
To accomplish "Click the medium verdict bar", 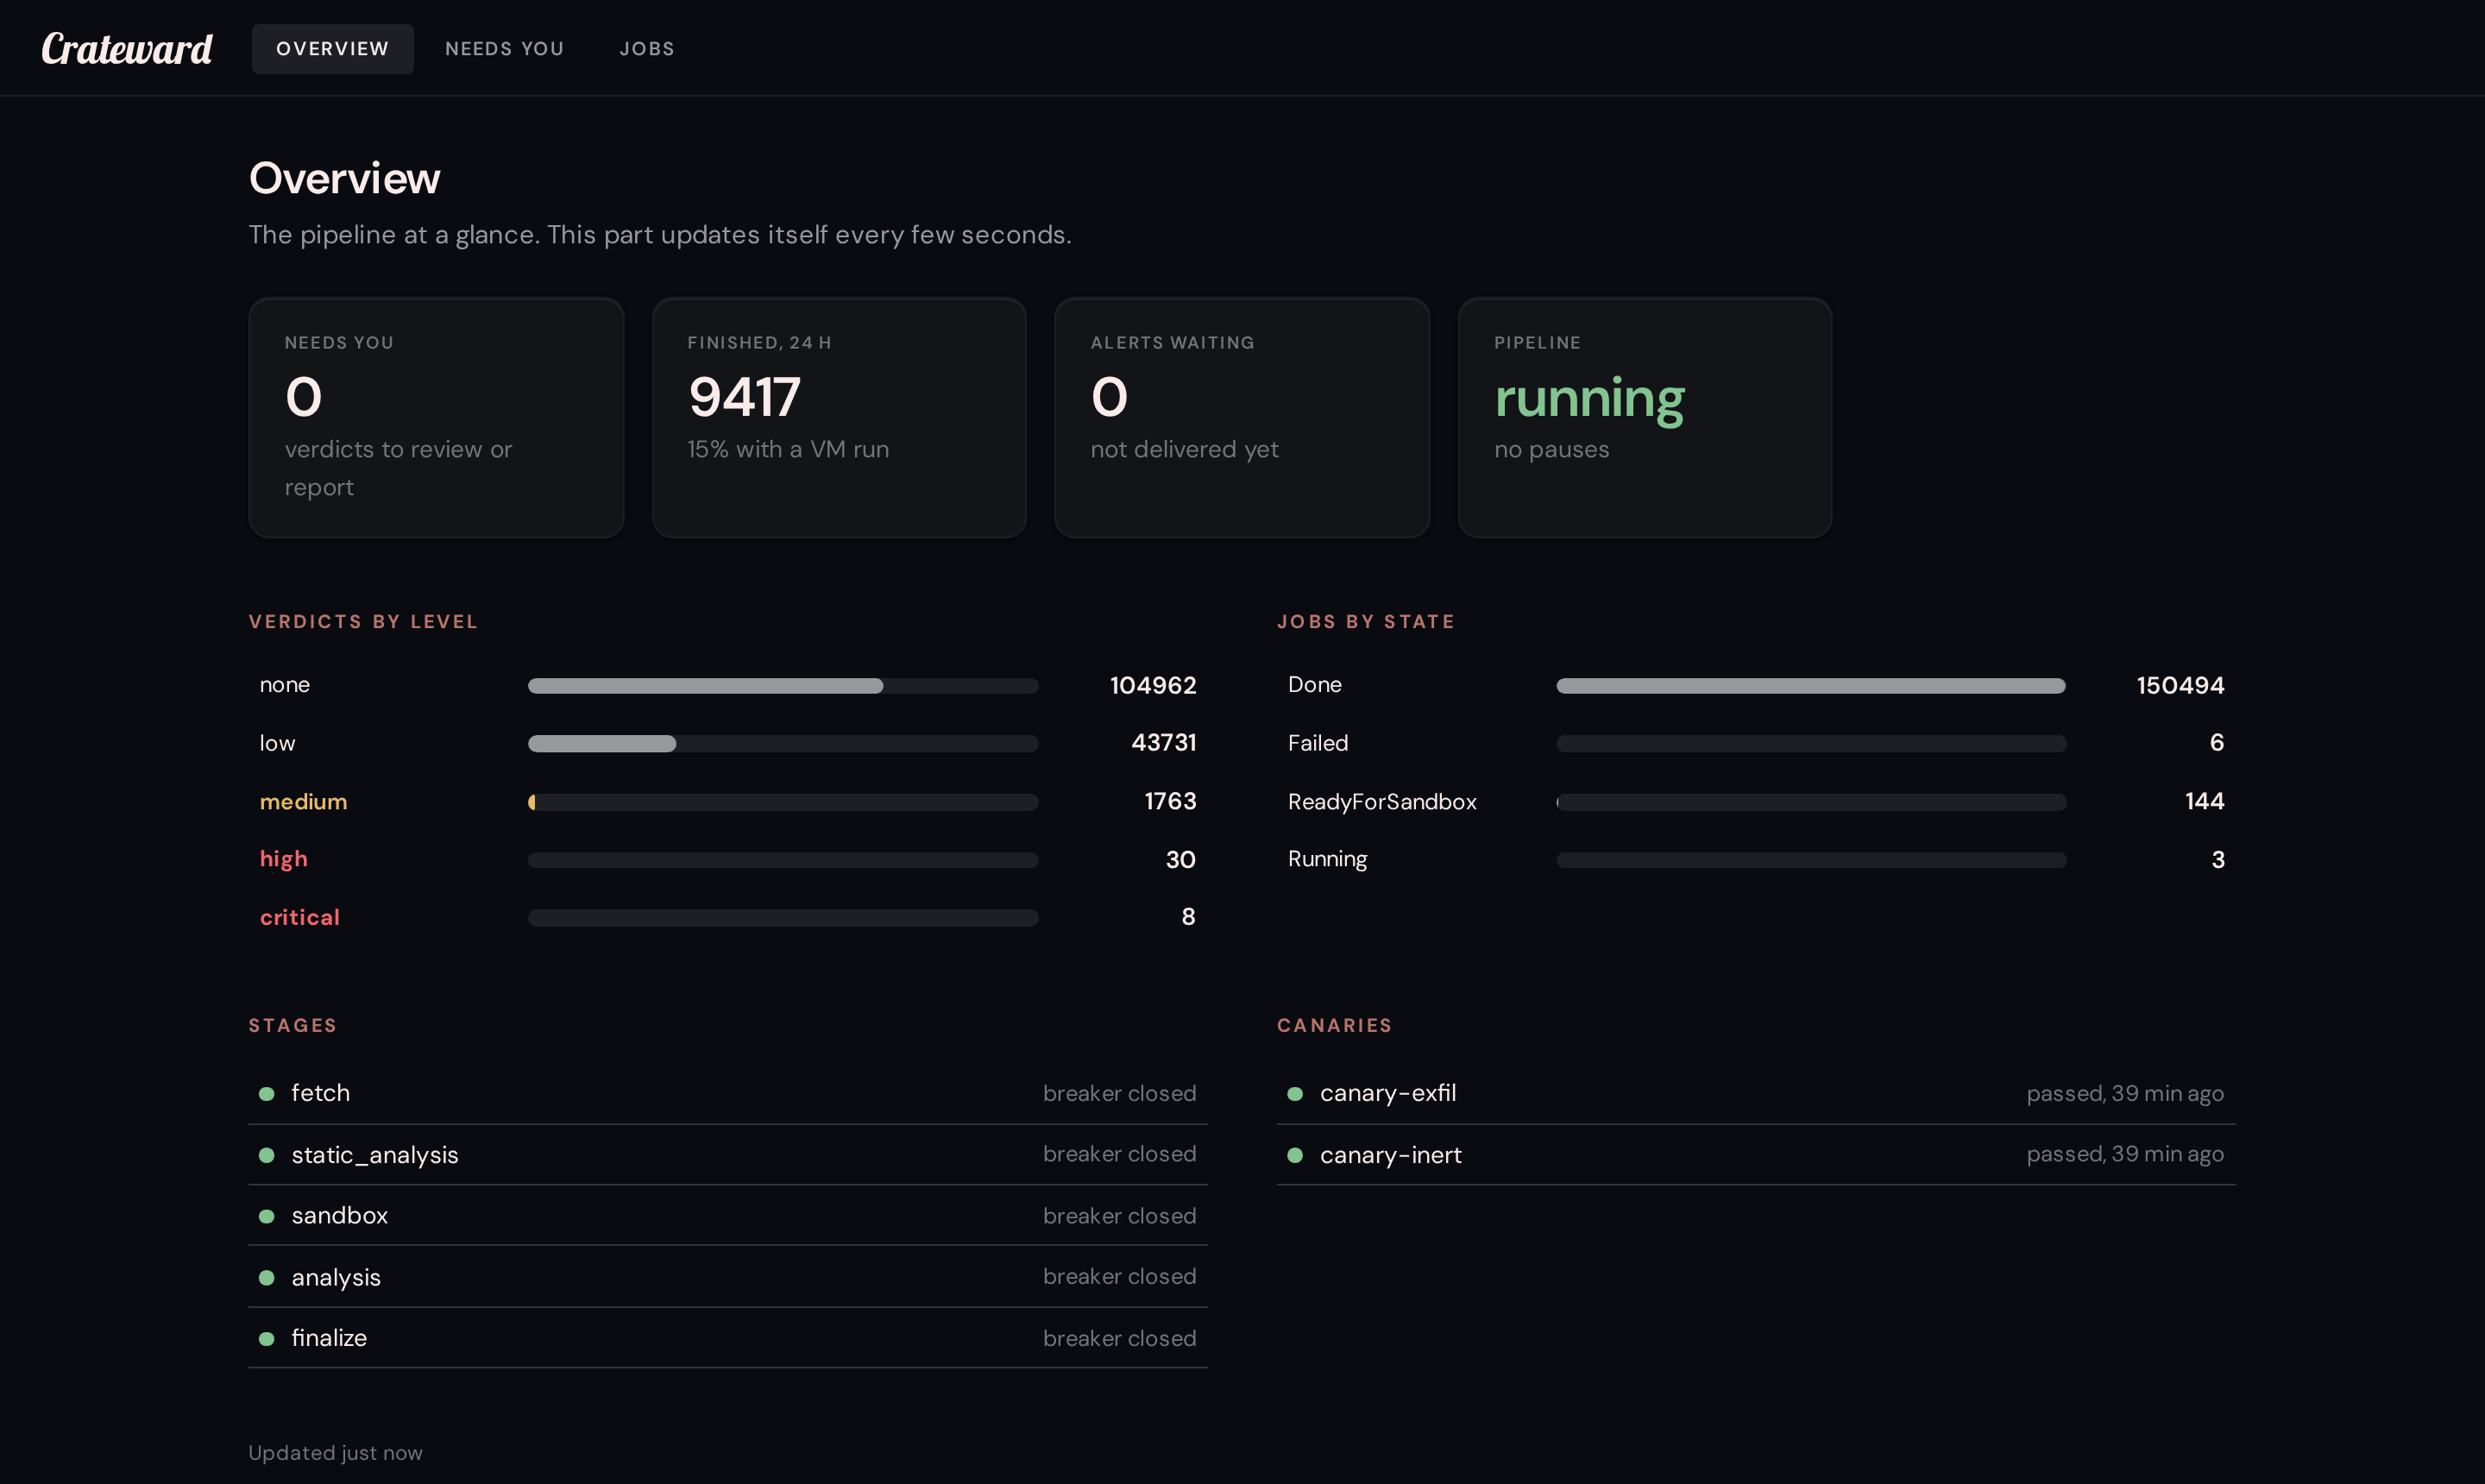I will 783,802.
